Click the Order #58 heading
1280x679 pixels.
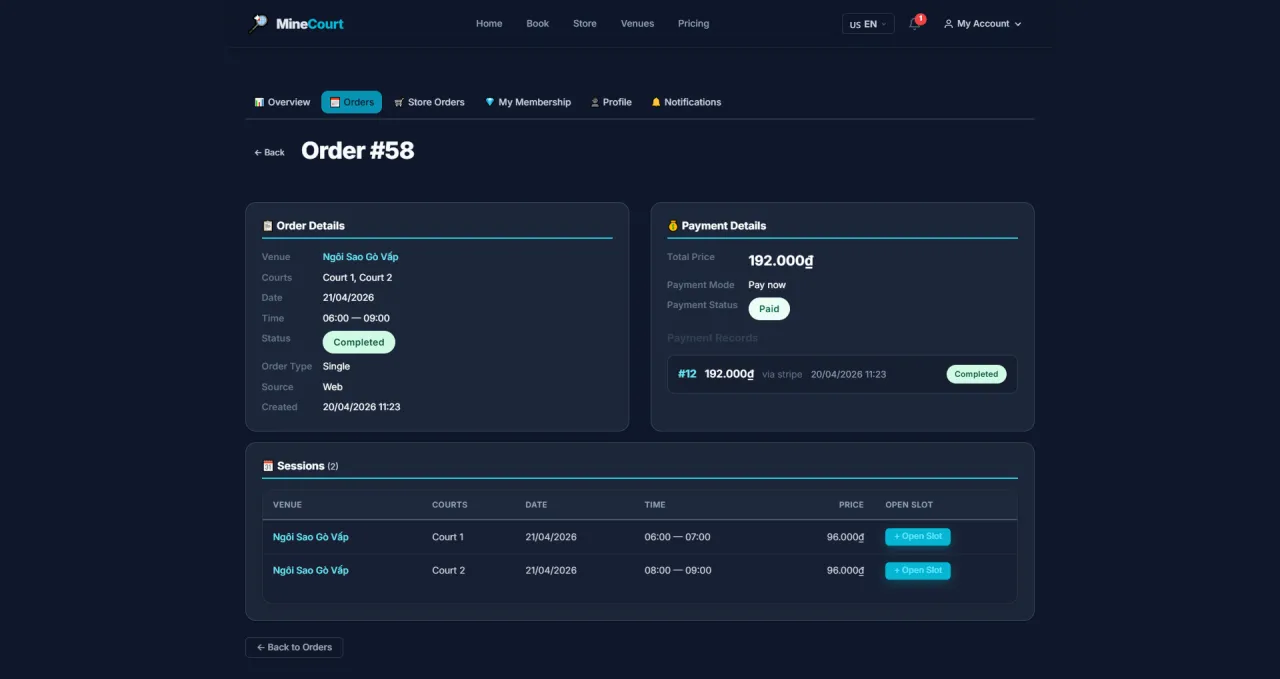(358, 151)
